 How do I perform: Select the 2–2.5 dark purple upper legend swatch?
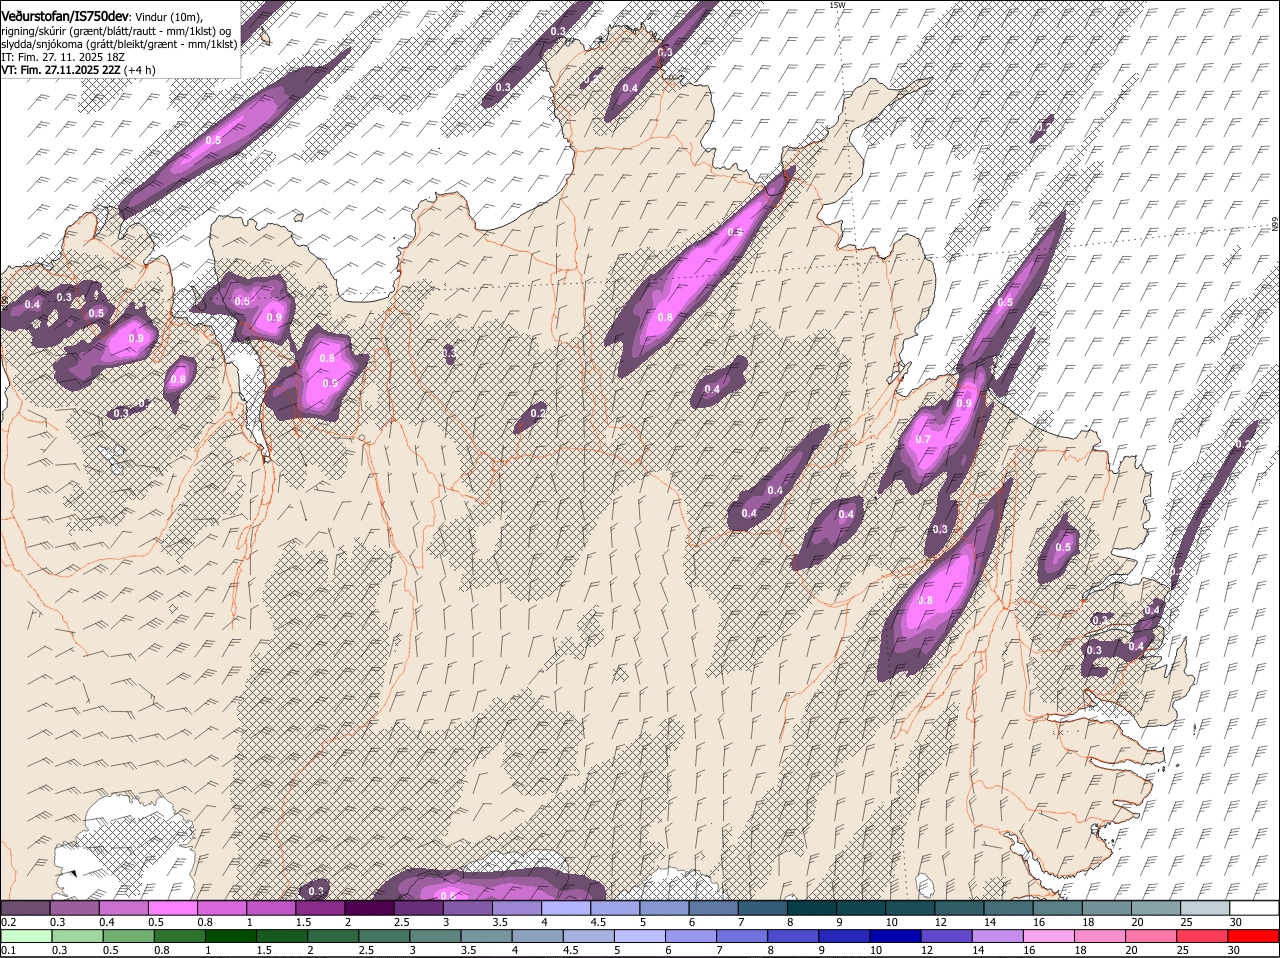point(369,907)
